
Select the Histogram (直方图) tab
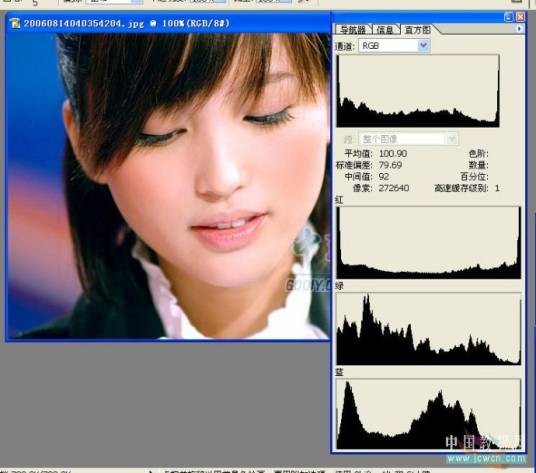pos(417,30)
